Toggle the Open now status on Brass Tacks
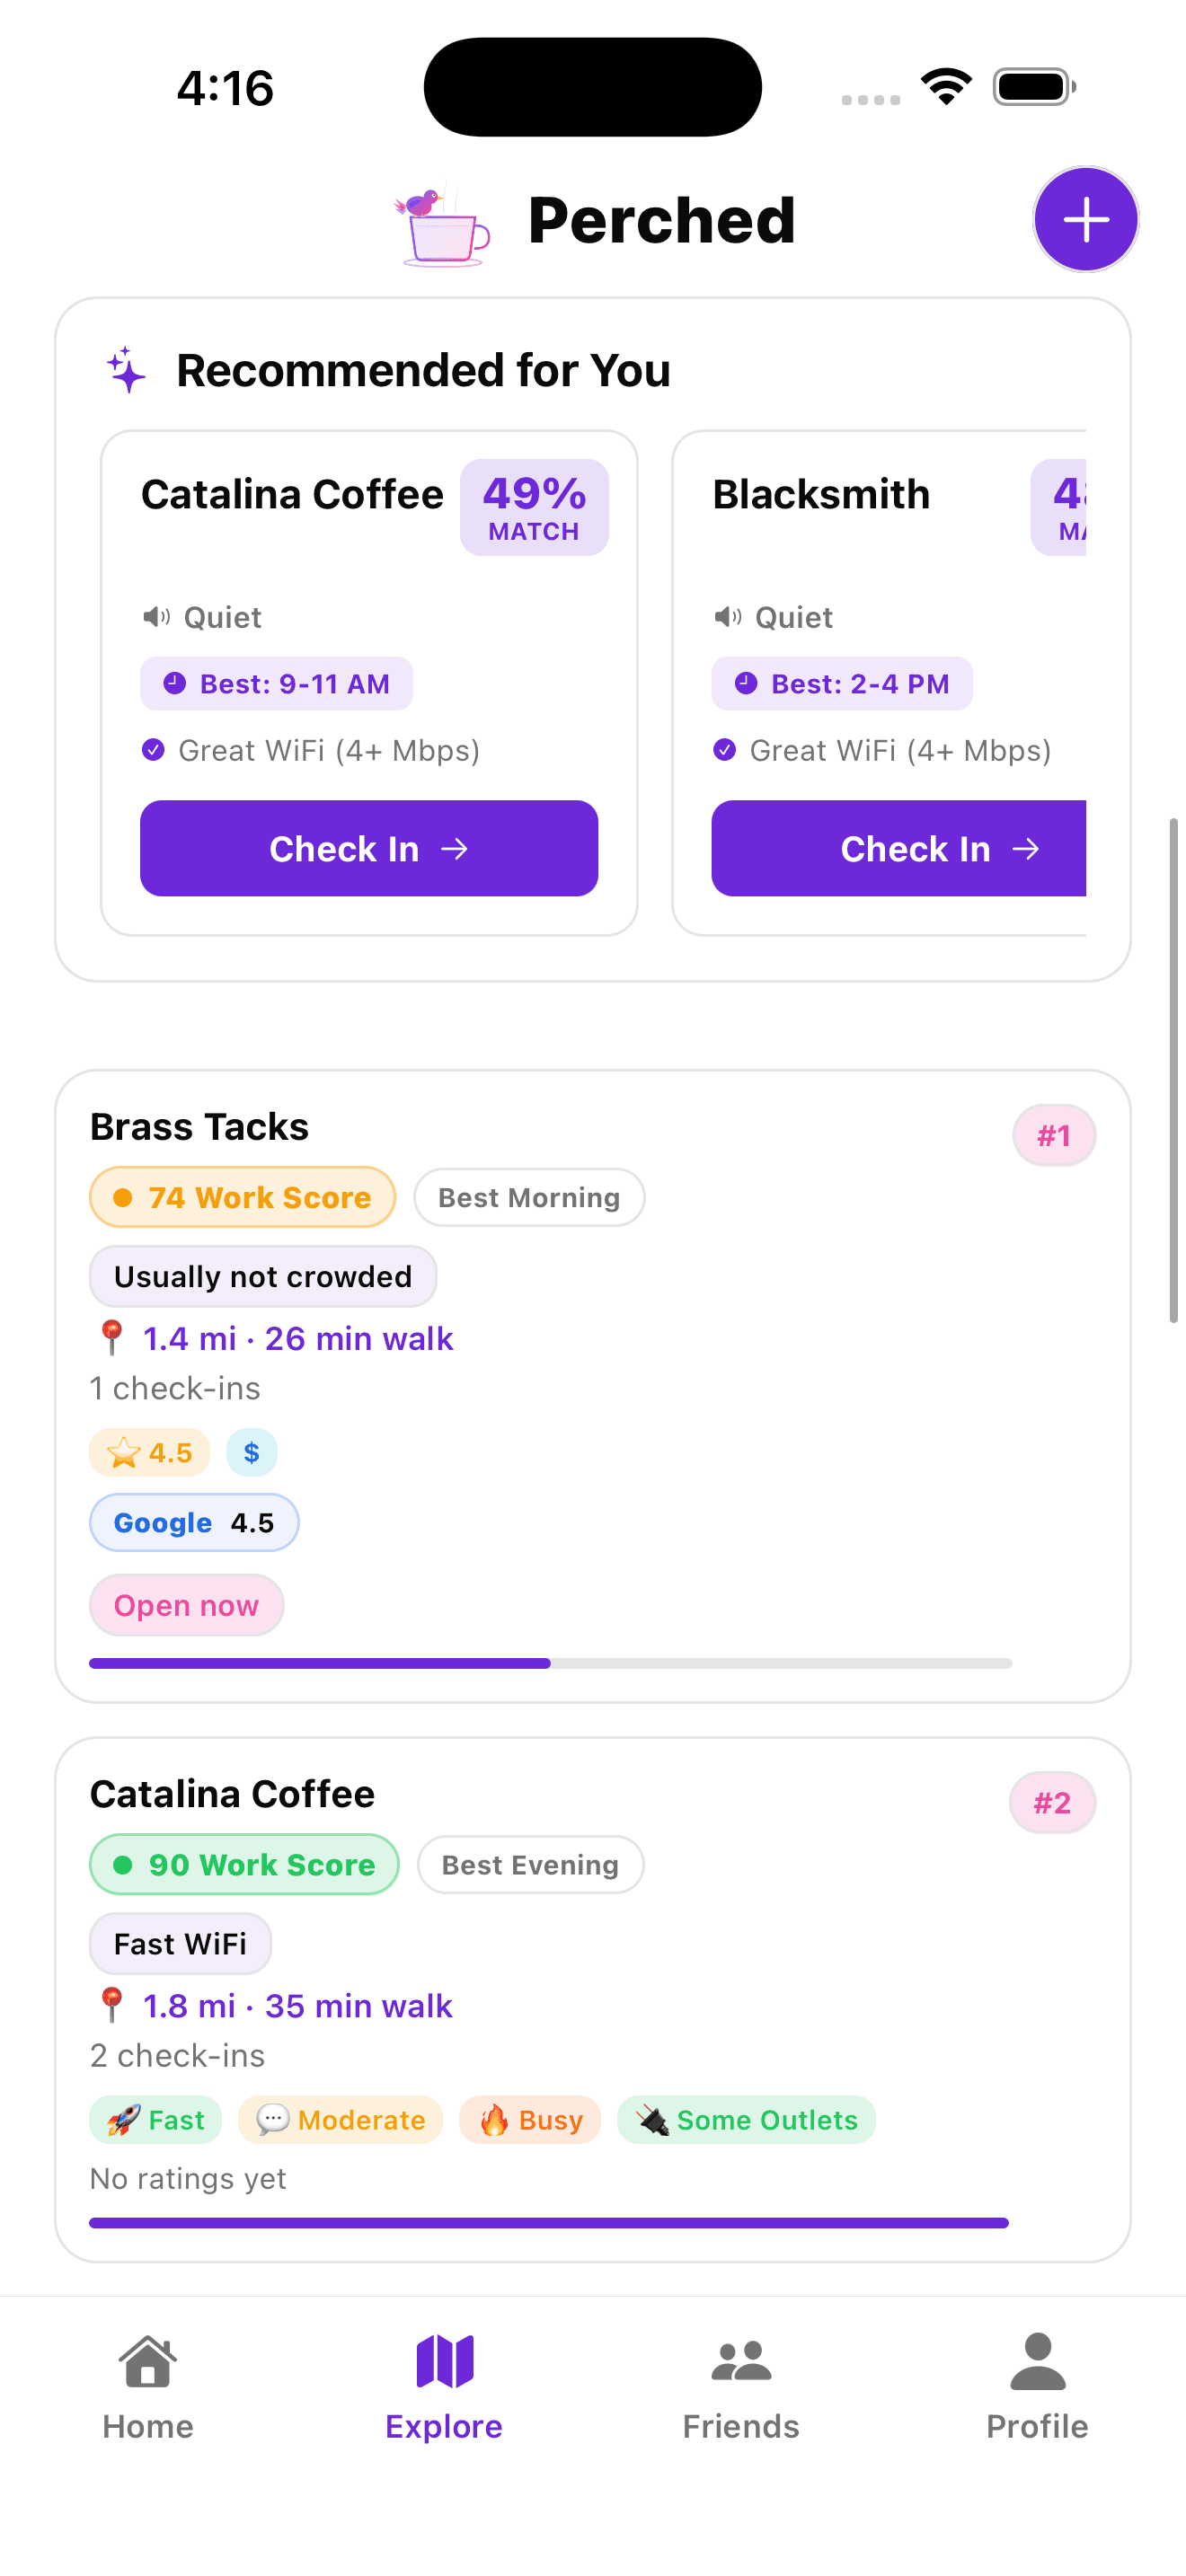The height and width of the screenshot is (2576, 1186). [186, 1604]
